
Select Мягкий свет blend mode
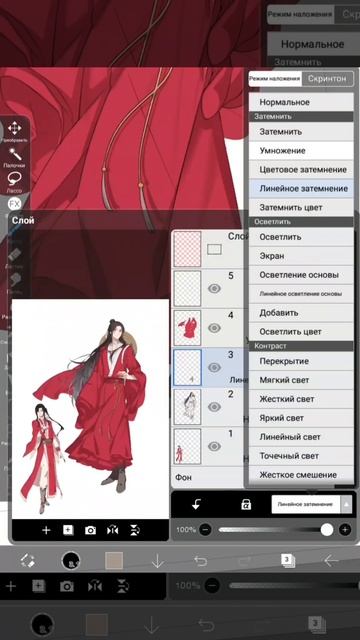(x=301, y=380)
